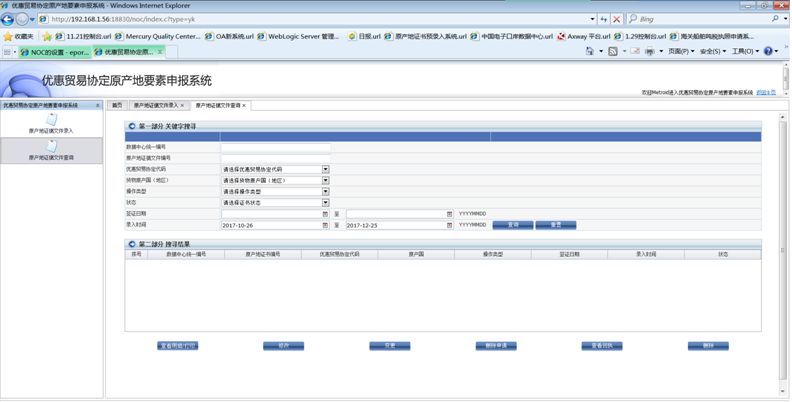The height and width of the screenshot is (402, 792).
Task: Click the Home icon in IE command bar
Action: tap(589, 51)
